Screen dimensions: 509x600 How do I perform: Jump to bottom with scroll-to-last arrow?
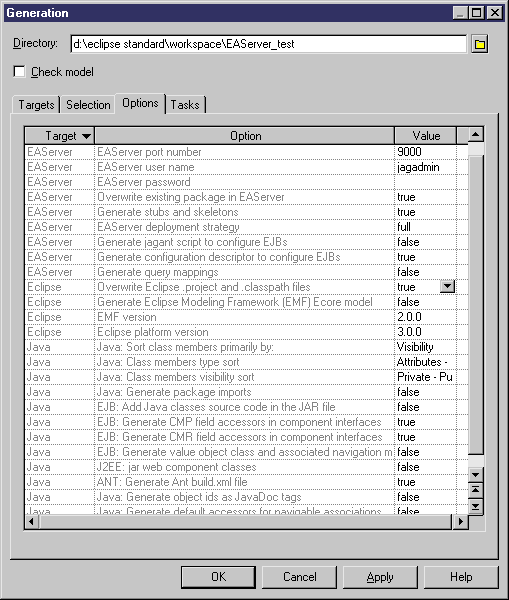(476, 506)
